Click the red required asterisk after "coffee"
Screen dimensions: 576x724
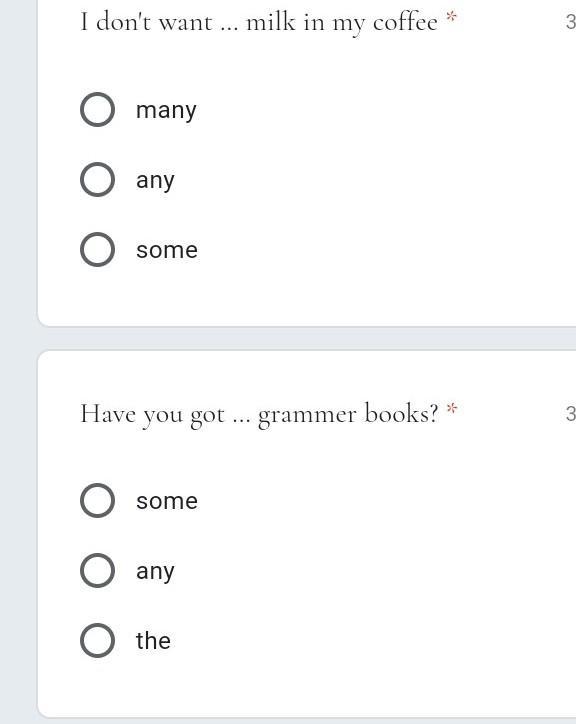pos(451,18)
